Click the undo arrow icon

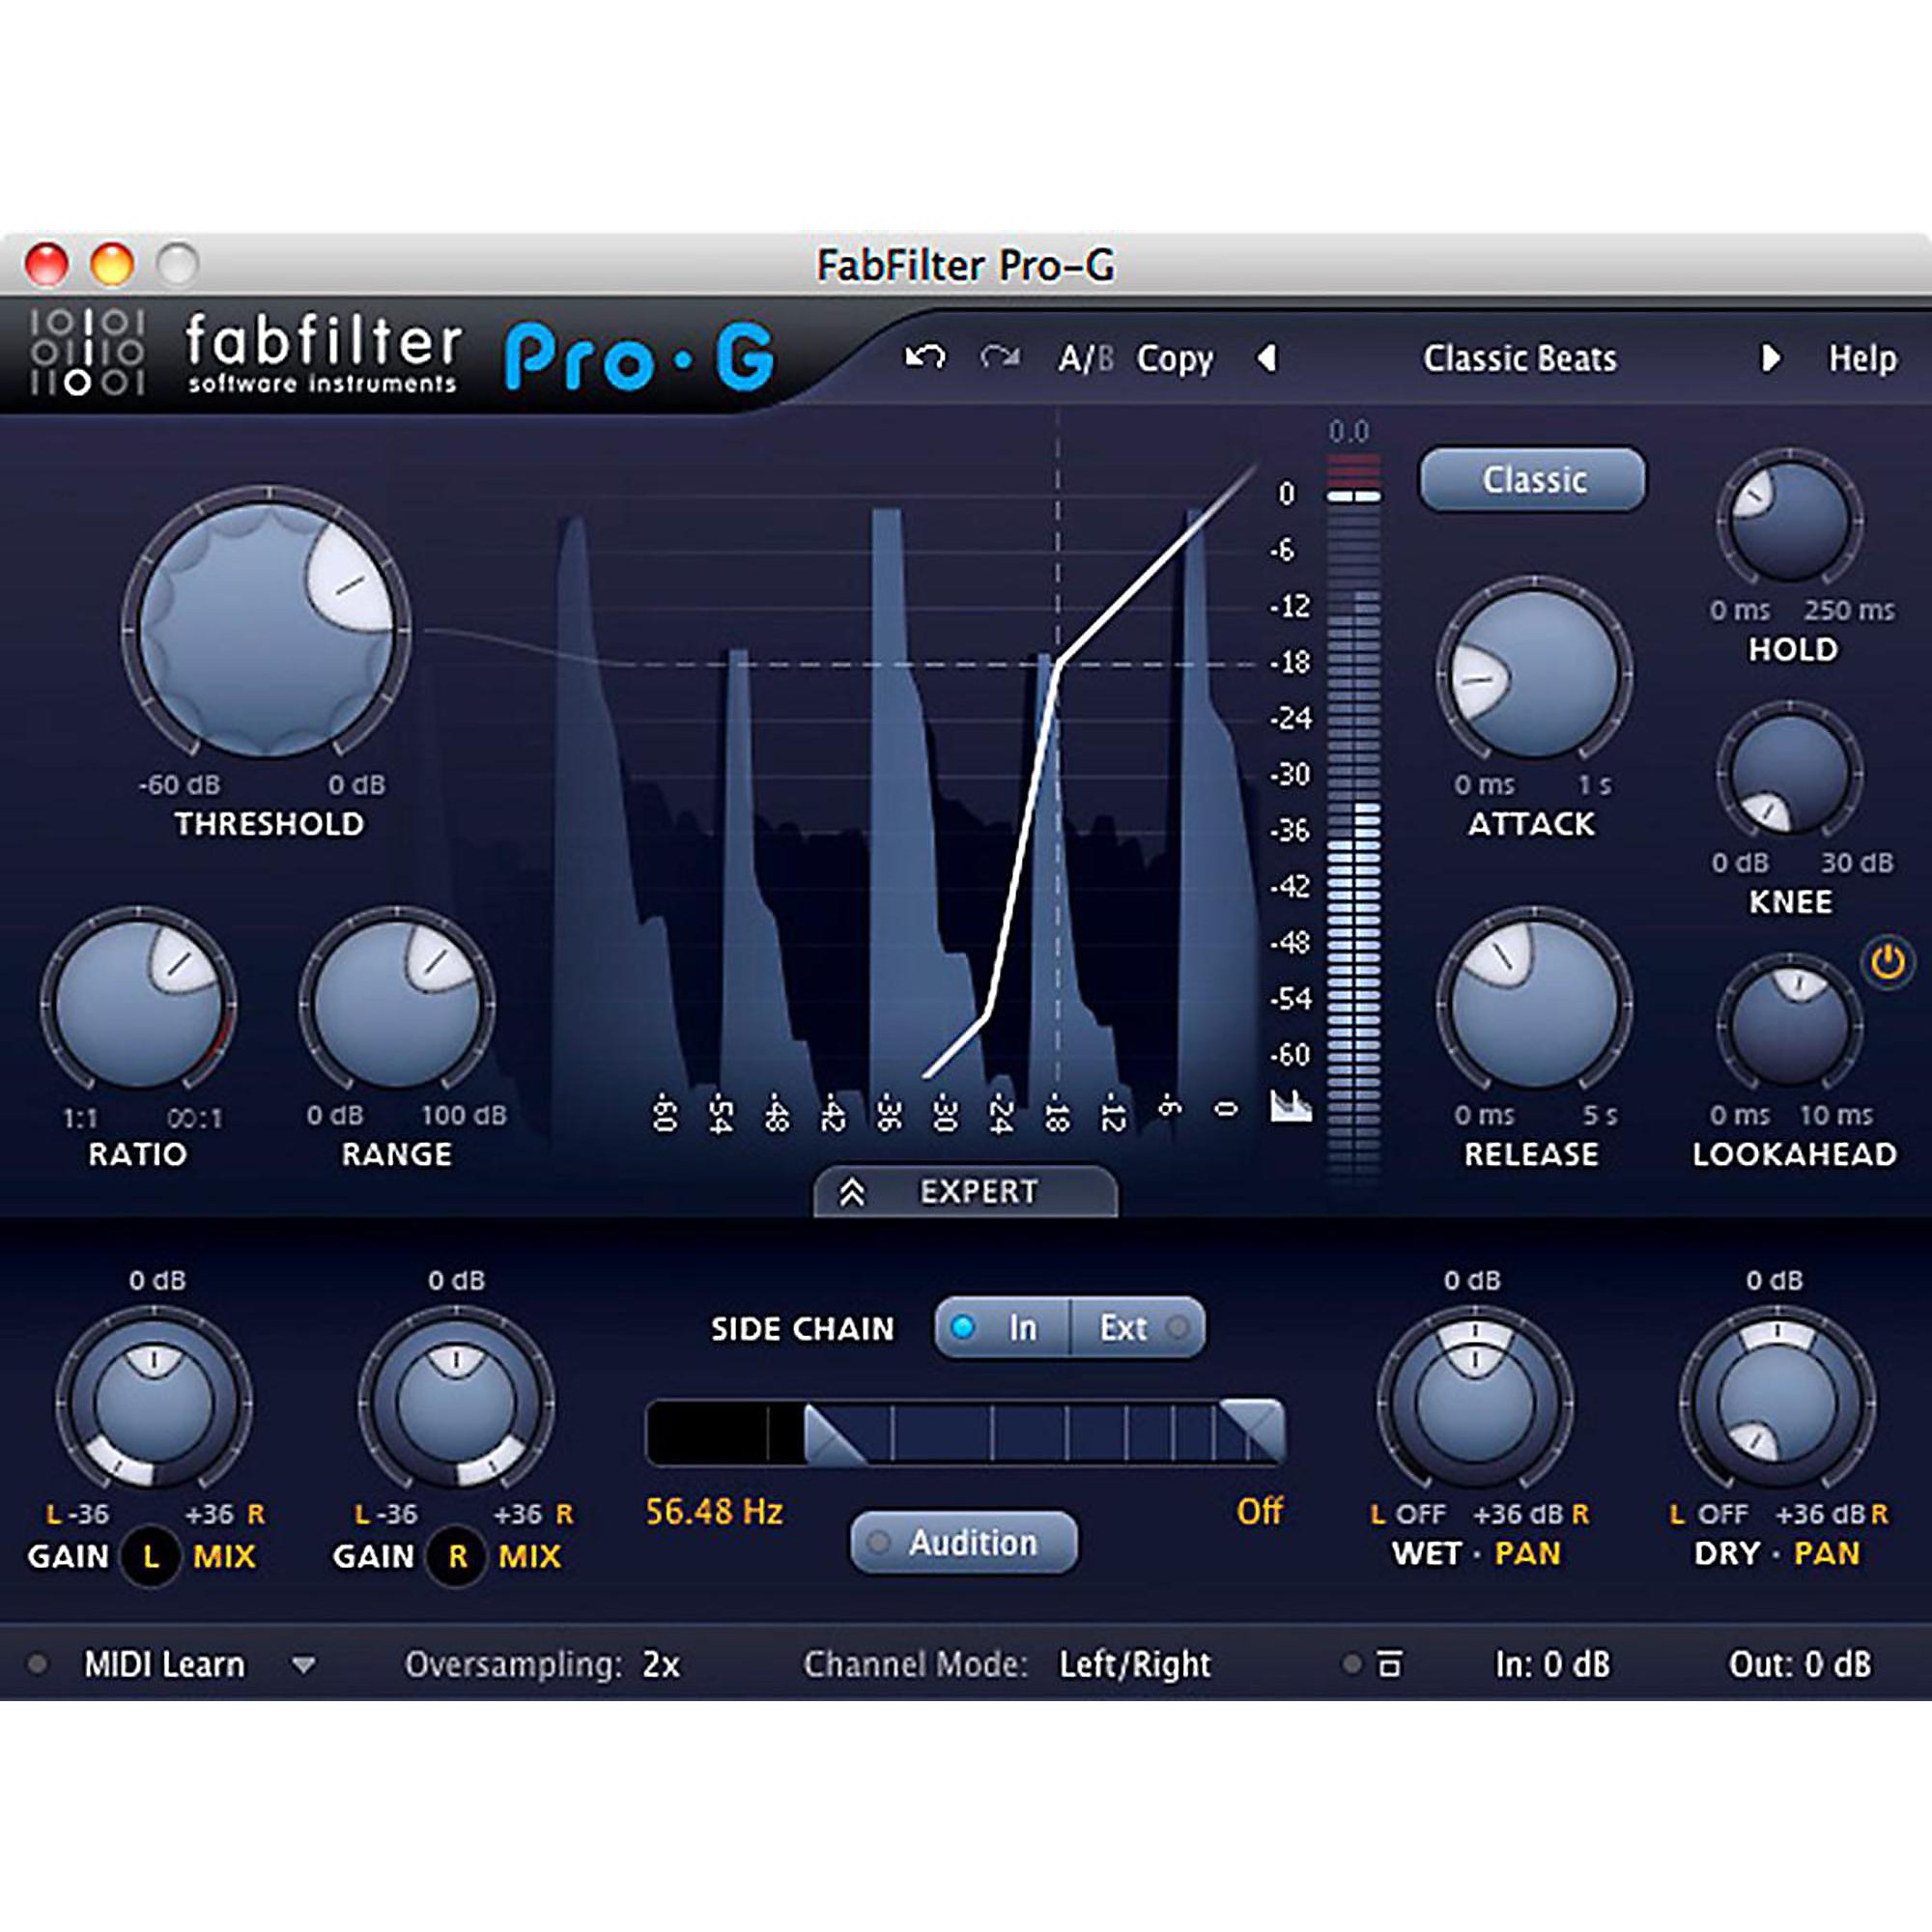[x=924, y=357]
